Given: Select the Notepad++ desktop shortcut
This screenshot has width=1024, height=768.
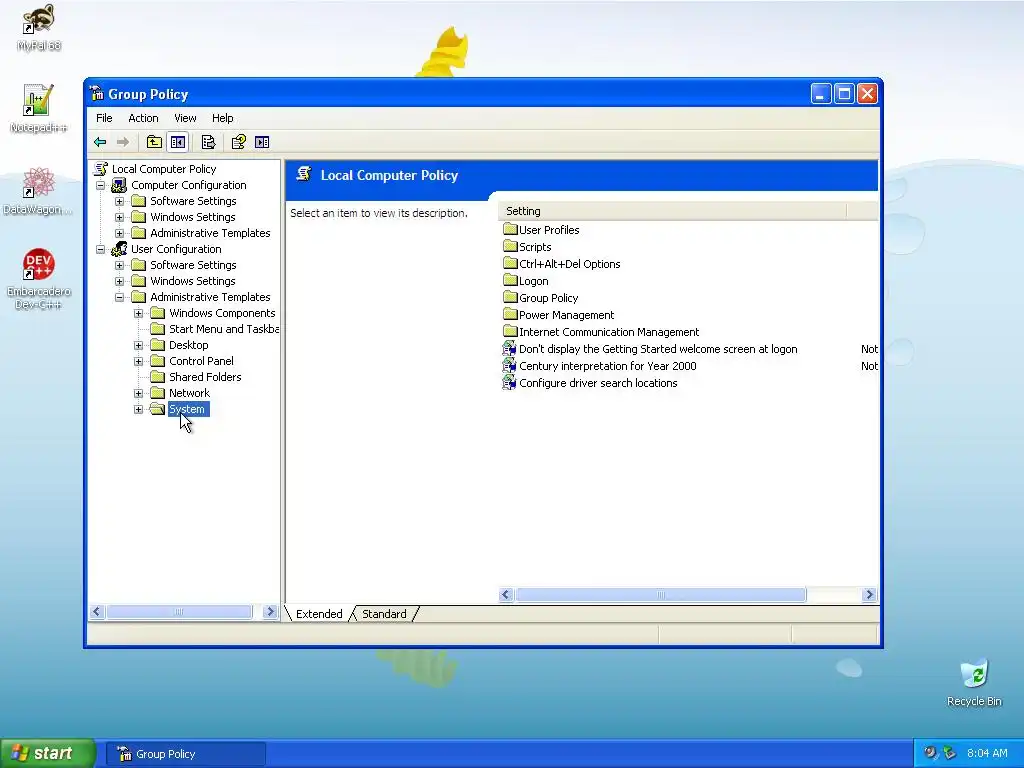Looking at the screenshot, I should [x=38, y=108].
